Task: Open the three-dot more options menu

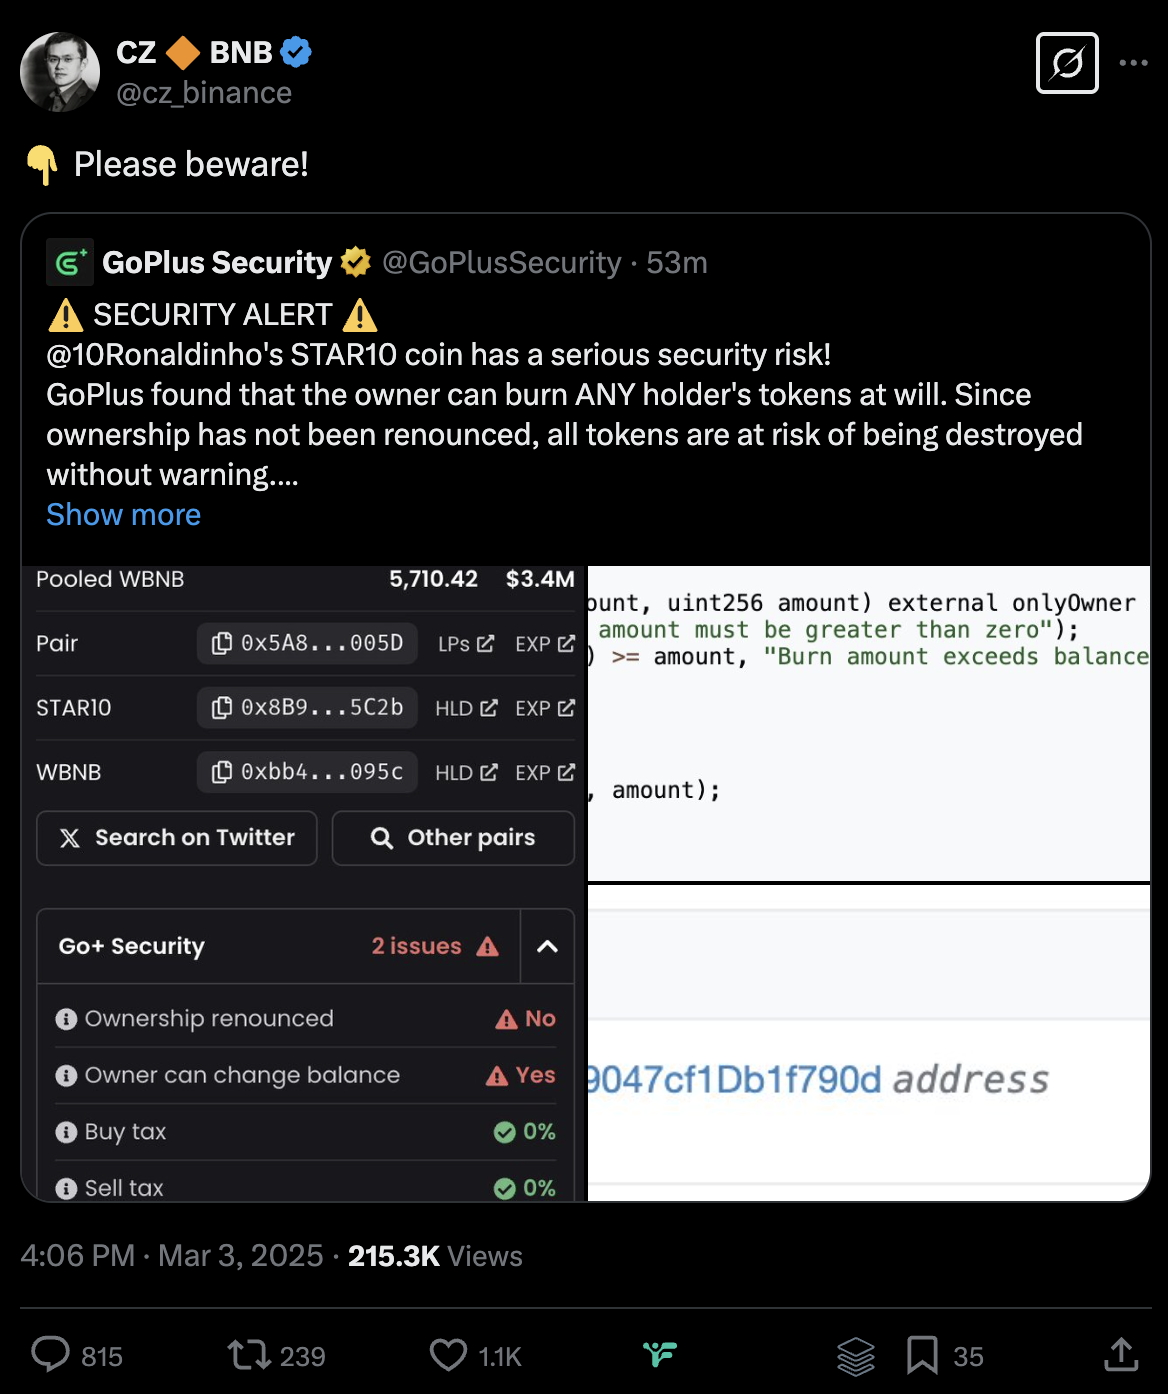Action: click(1133, 63)
